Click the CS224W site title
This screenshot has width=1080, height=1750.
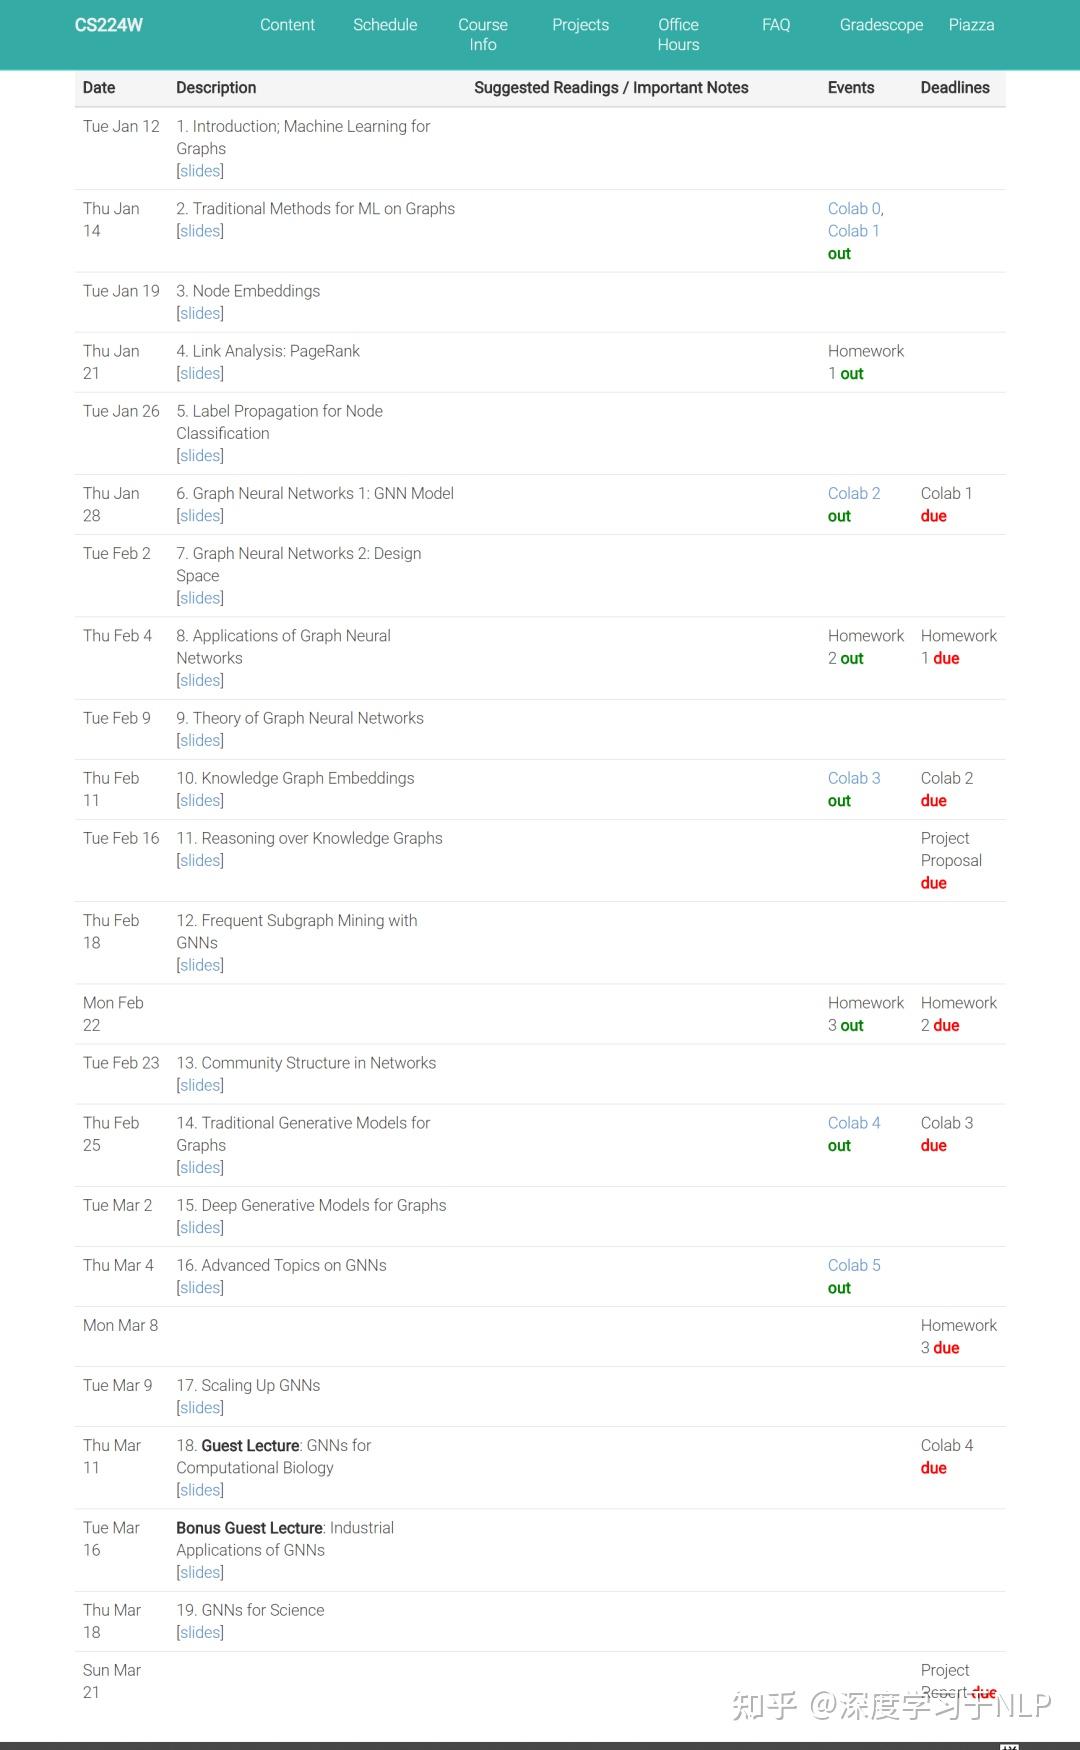[109, 25]
